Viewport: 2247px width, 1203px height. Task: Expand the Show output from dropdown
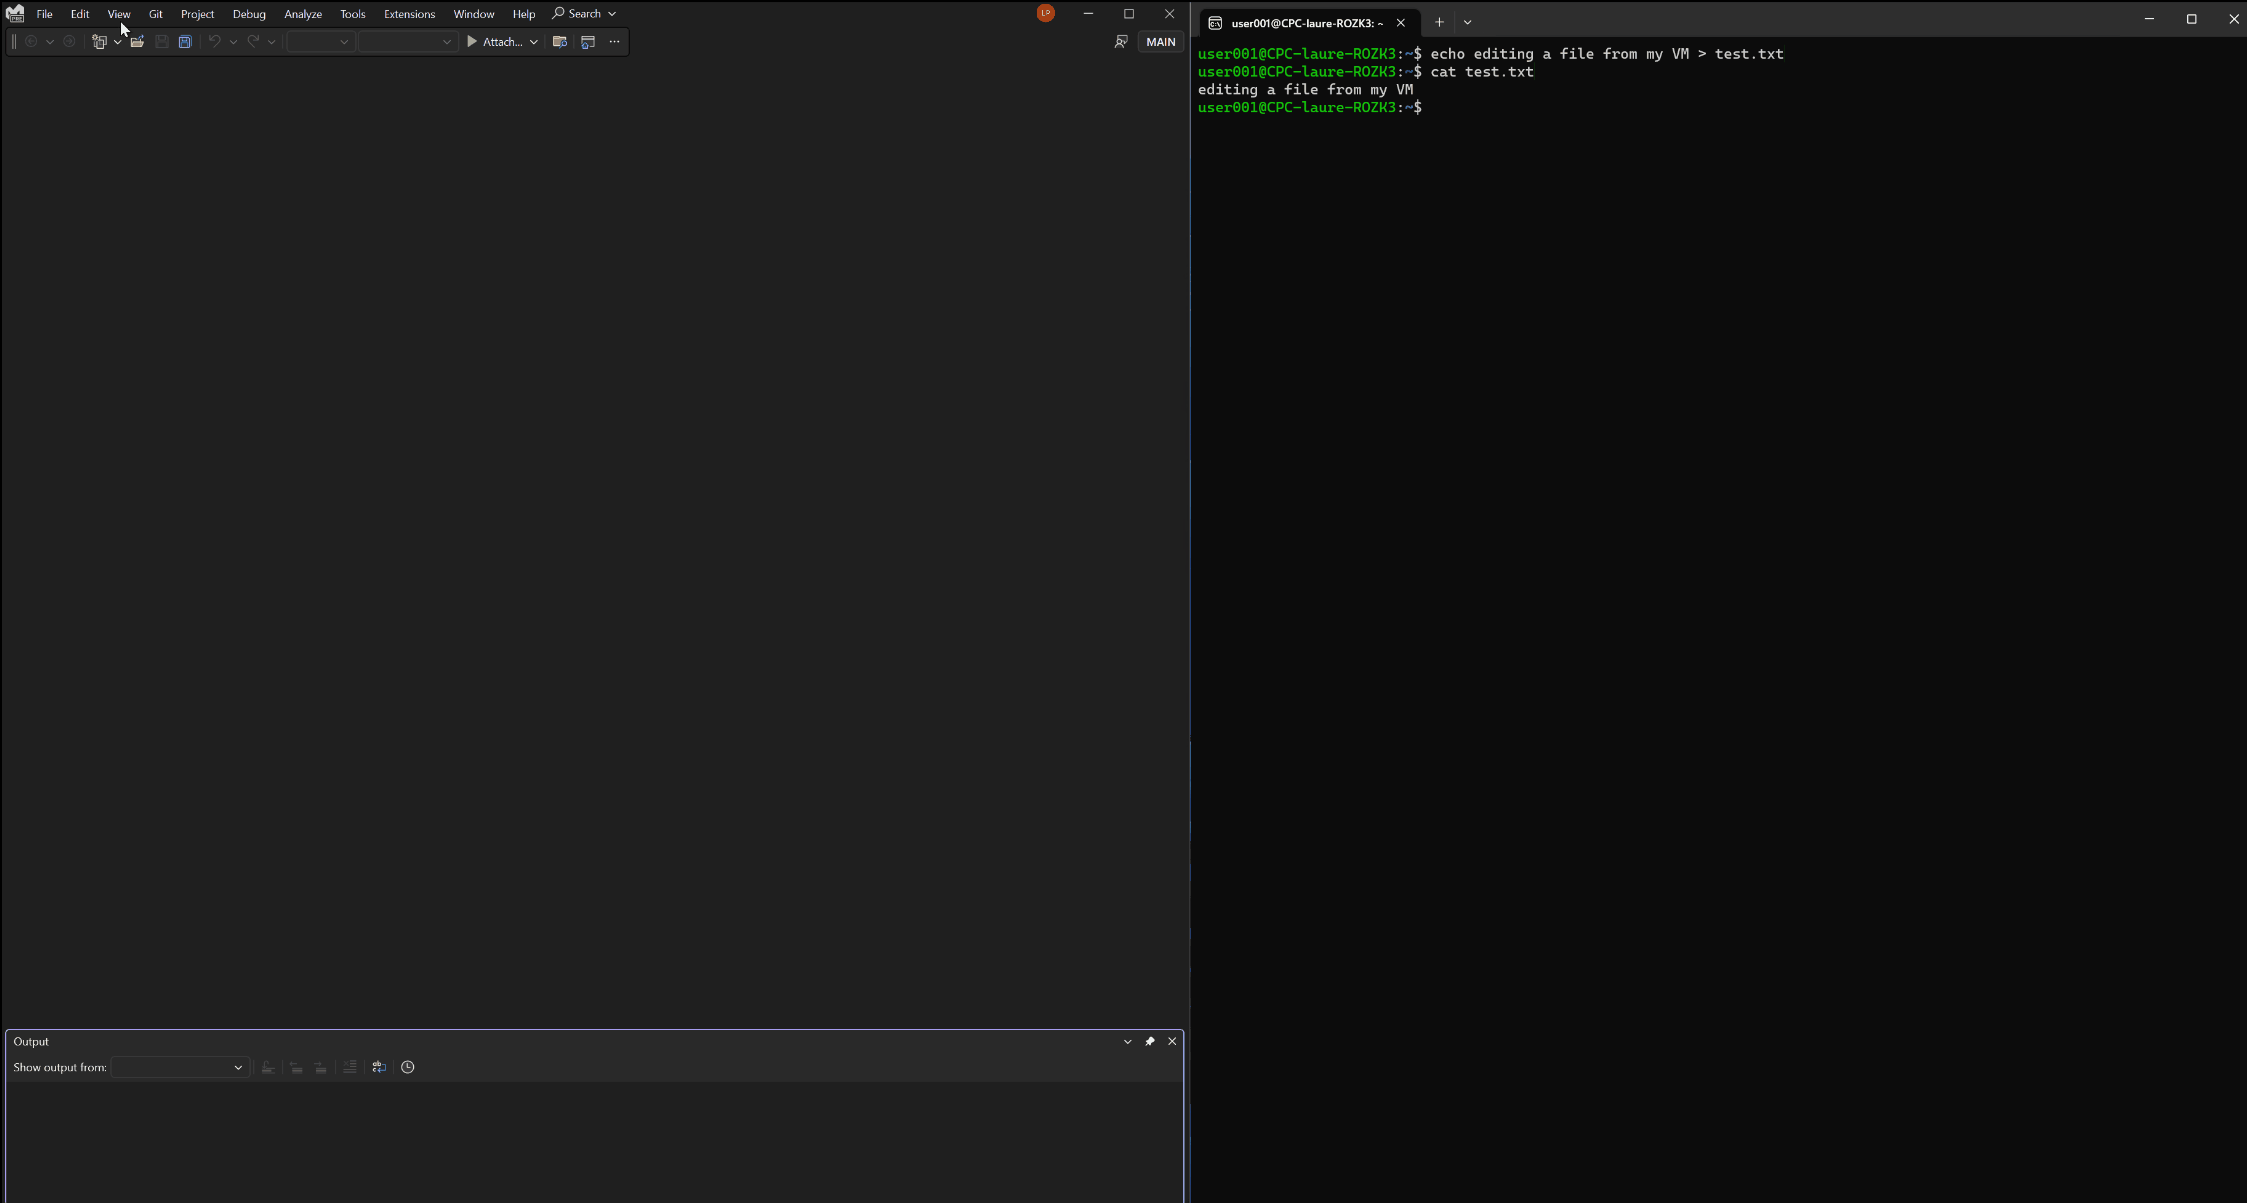(x=236, y=1066)
